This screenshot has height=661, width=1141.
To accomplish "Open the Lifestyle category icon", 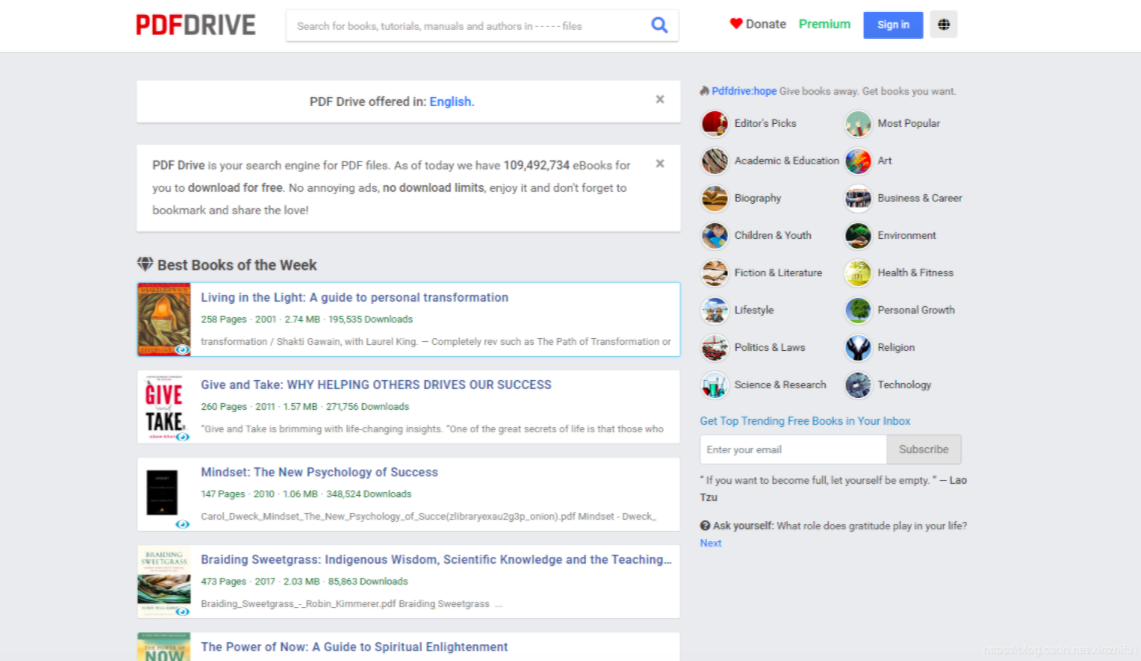I will (x=715, y=310).
